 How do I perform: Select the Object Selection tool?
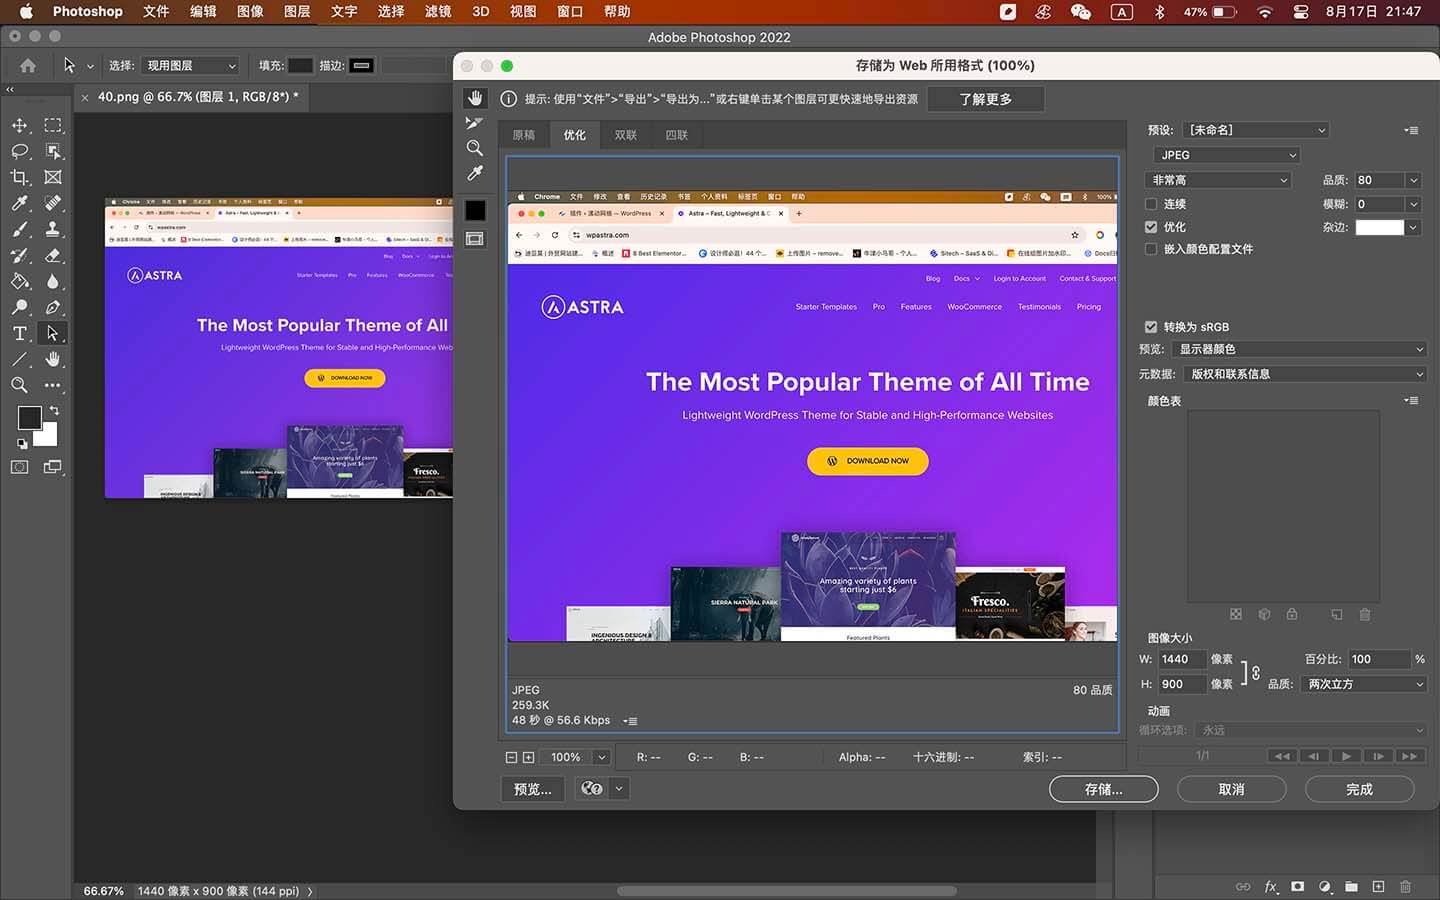pyautogui.click(x=53, y=151)
